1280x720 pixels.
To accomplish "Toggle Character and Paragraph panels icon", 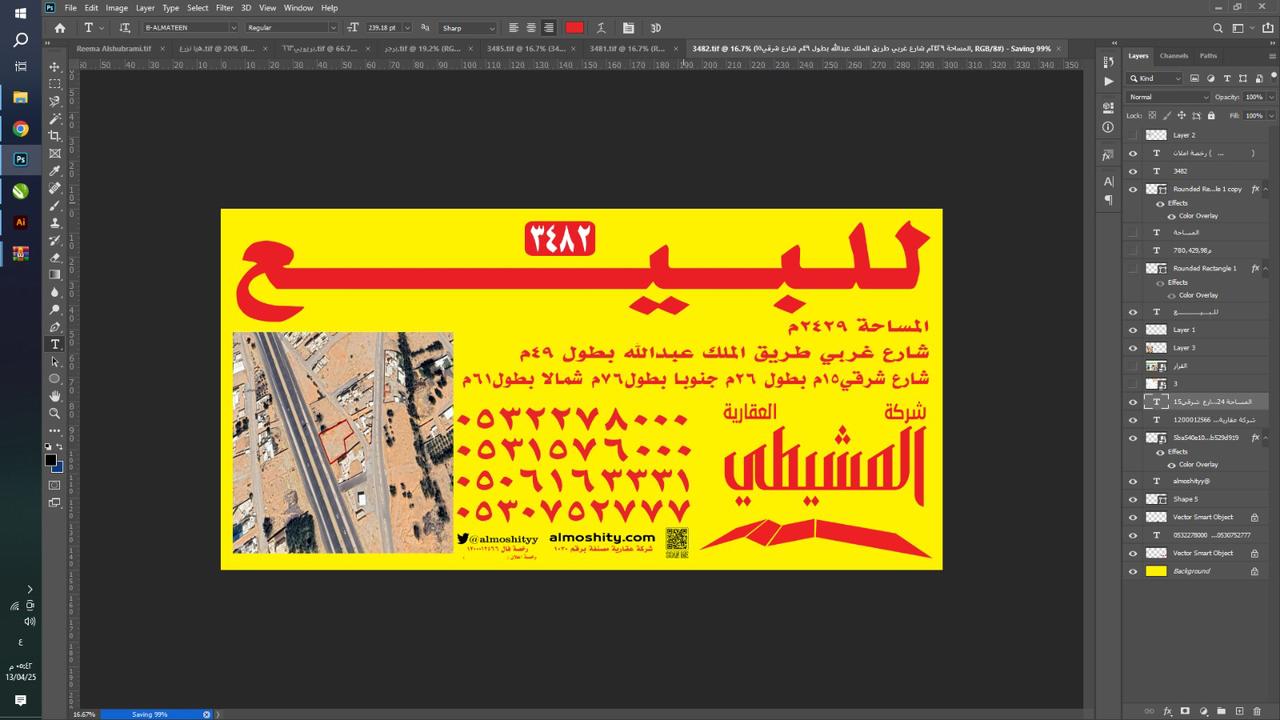I will [628, 28].
